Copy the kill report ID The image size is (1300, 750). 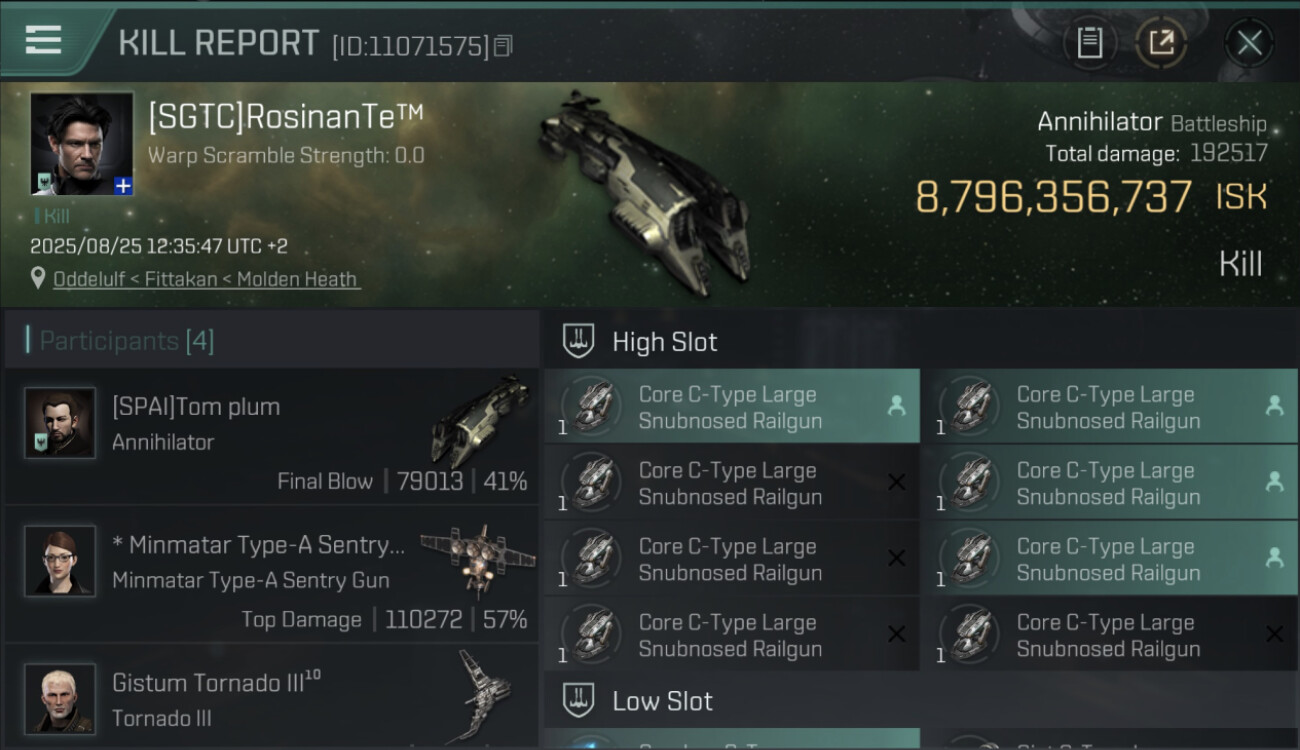click(x=503, y=45)
